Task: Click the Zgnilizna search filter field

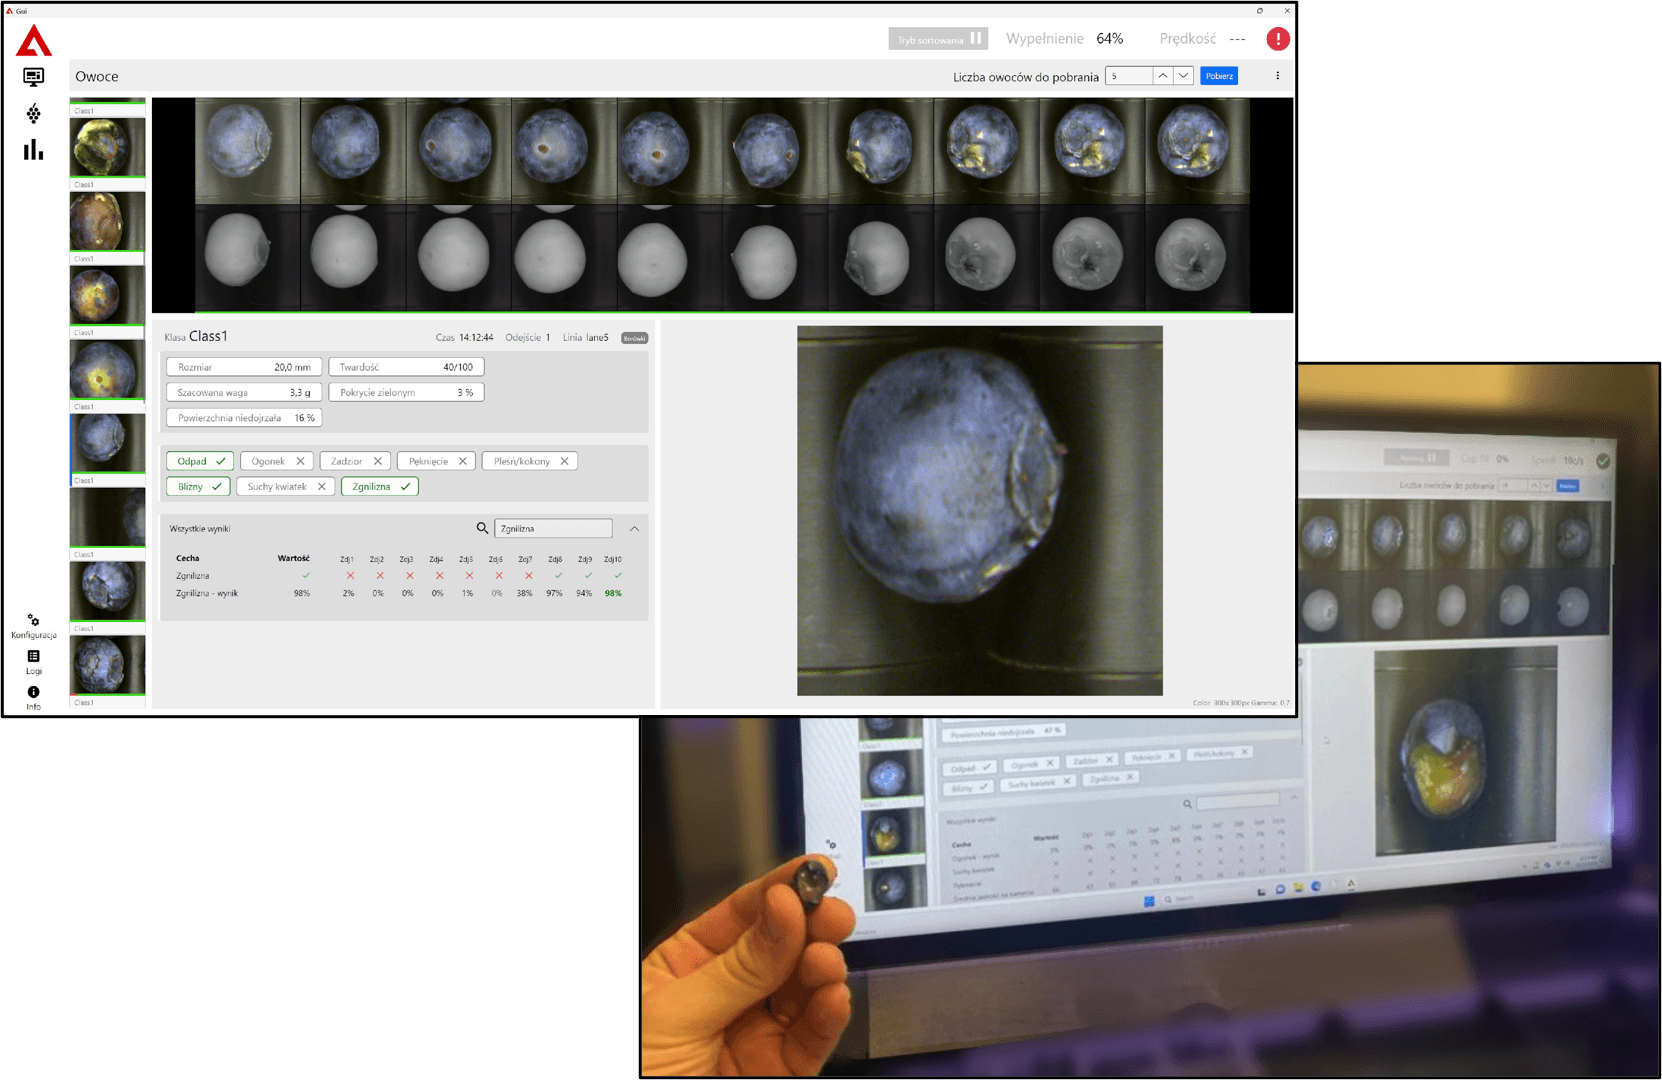Action: click(x=553, y=528)
